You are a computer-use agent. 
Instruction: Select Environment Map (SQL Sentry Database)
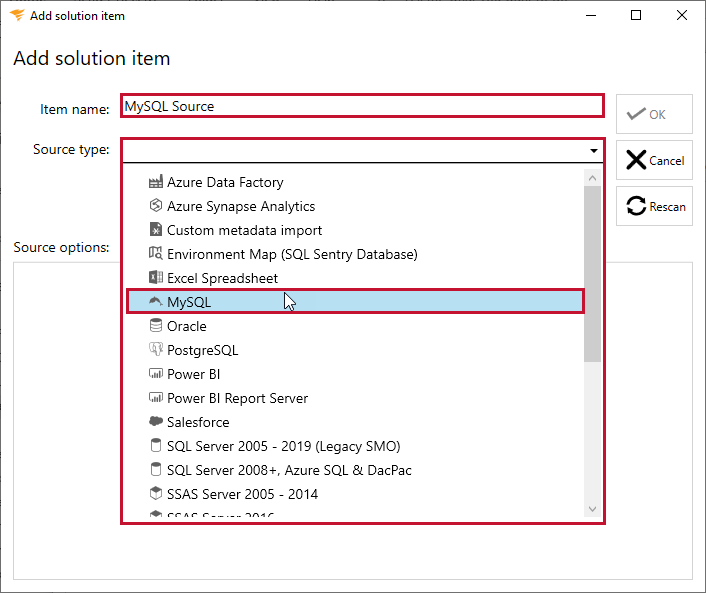356,254
